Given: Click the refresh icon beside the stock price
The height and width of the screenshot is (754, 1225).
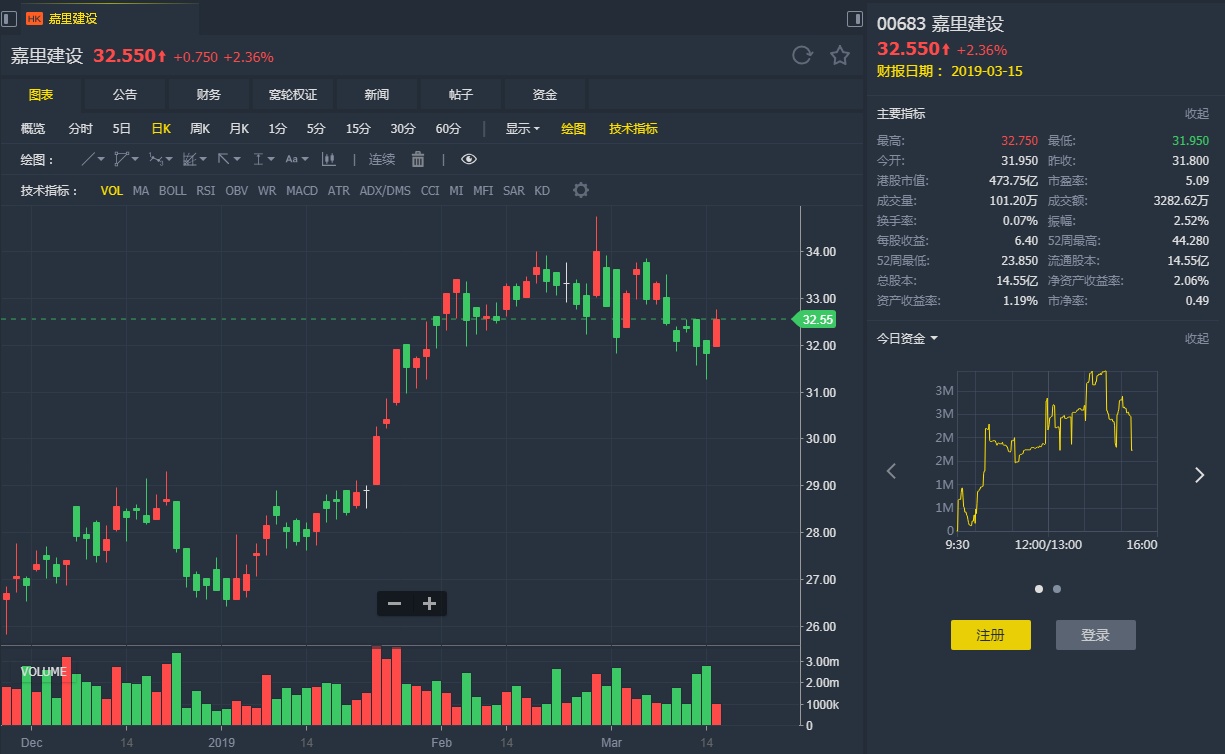Looking at the screenshot, I should [802, 55].
